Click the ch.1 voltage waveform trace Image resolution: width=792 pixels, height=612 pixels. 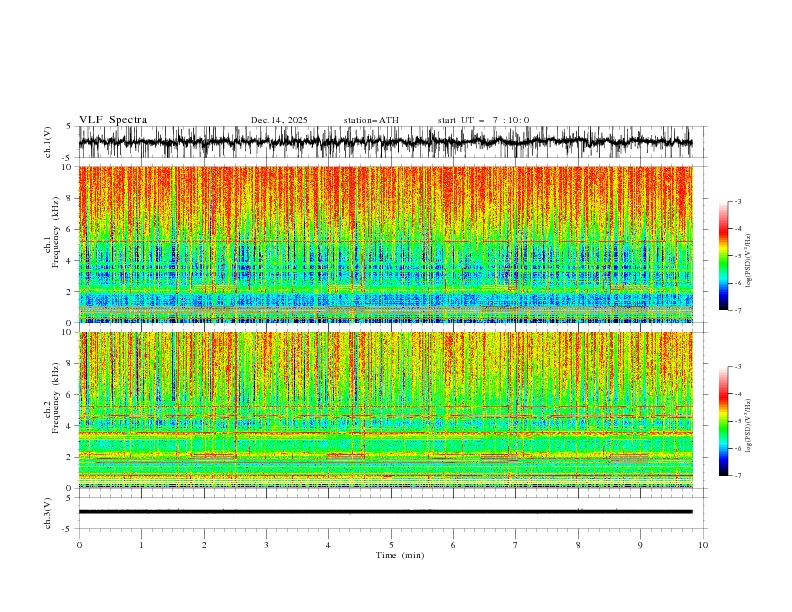(x=385, y=142)
